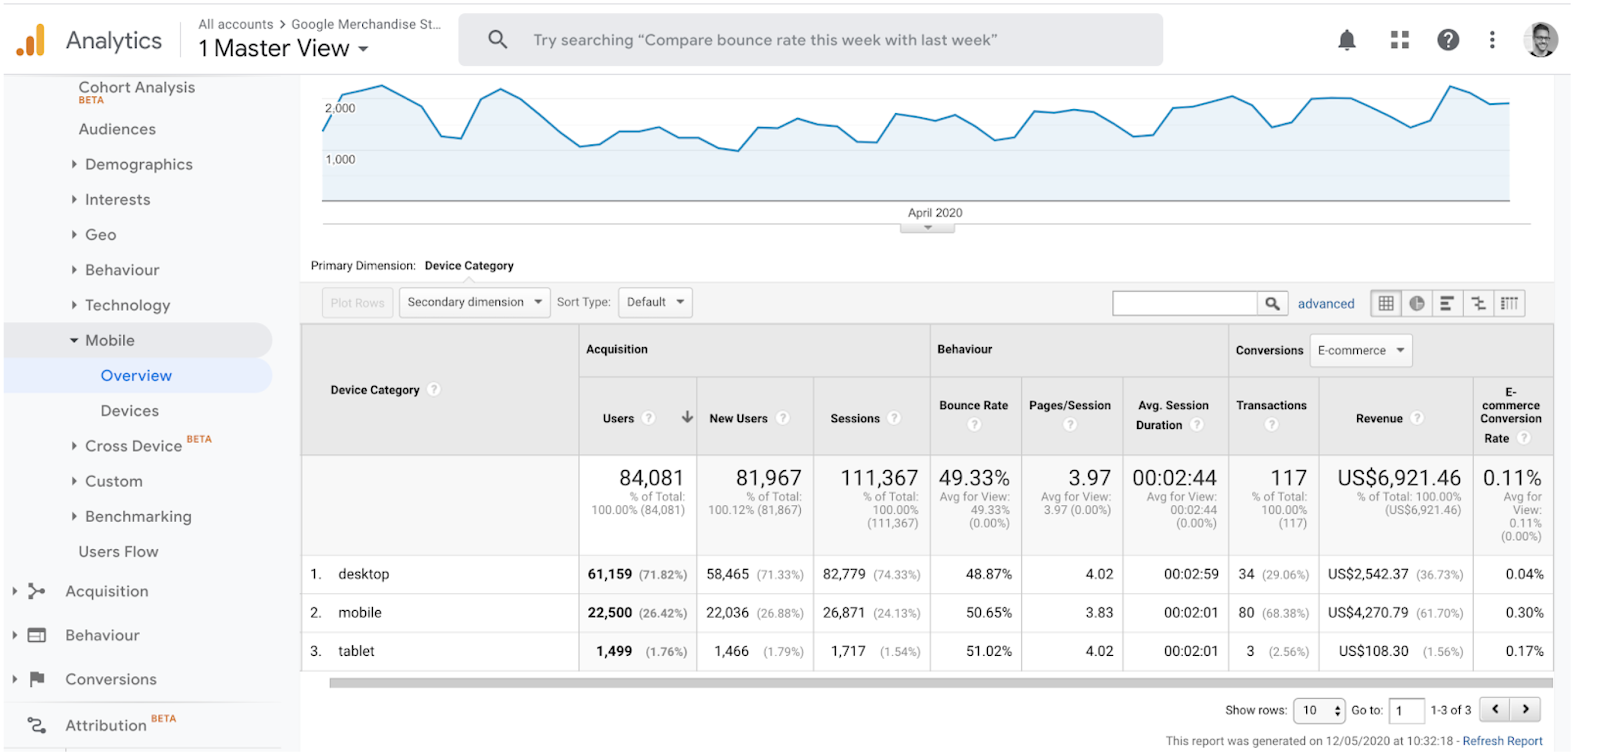This screenshot has height=755, width=1600.
Task: Click the Sessions column header
Action: (855, 418)
